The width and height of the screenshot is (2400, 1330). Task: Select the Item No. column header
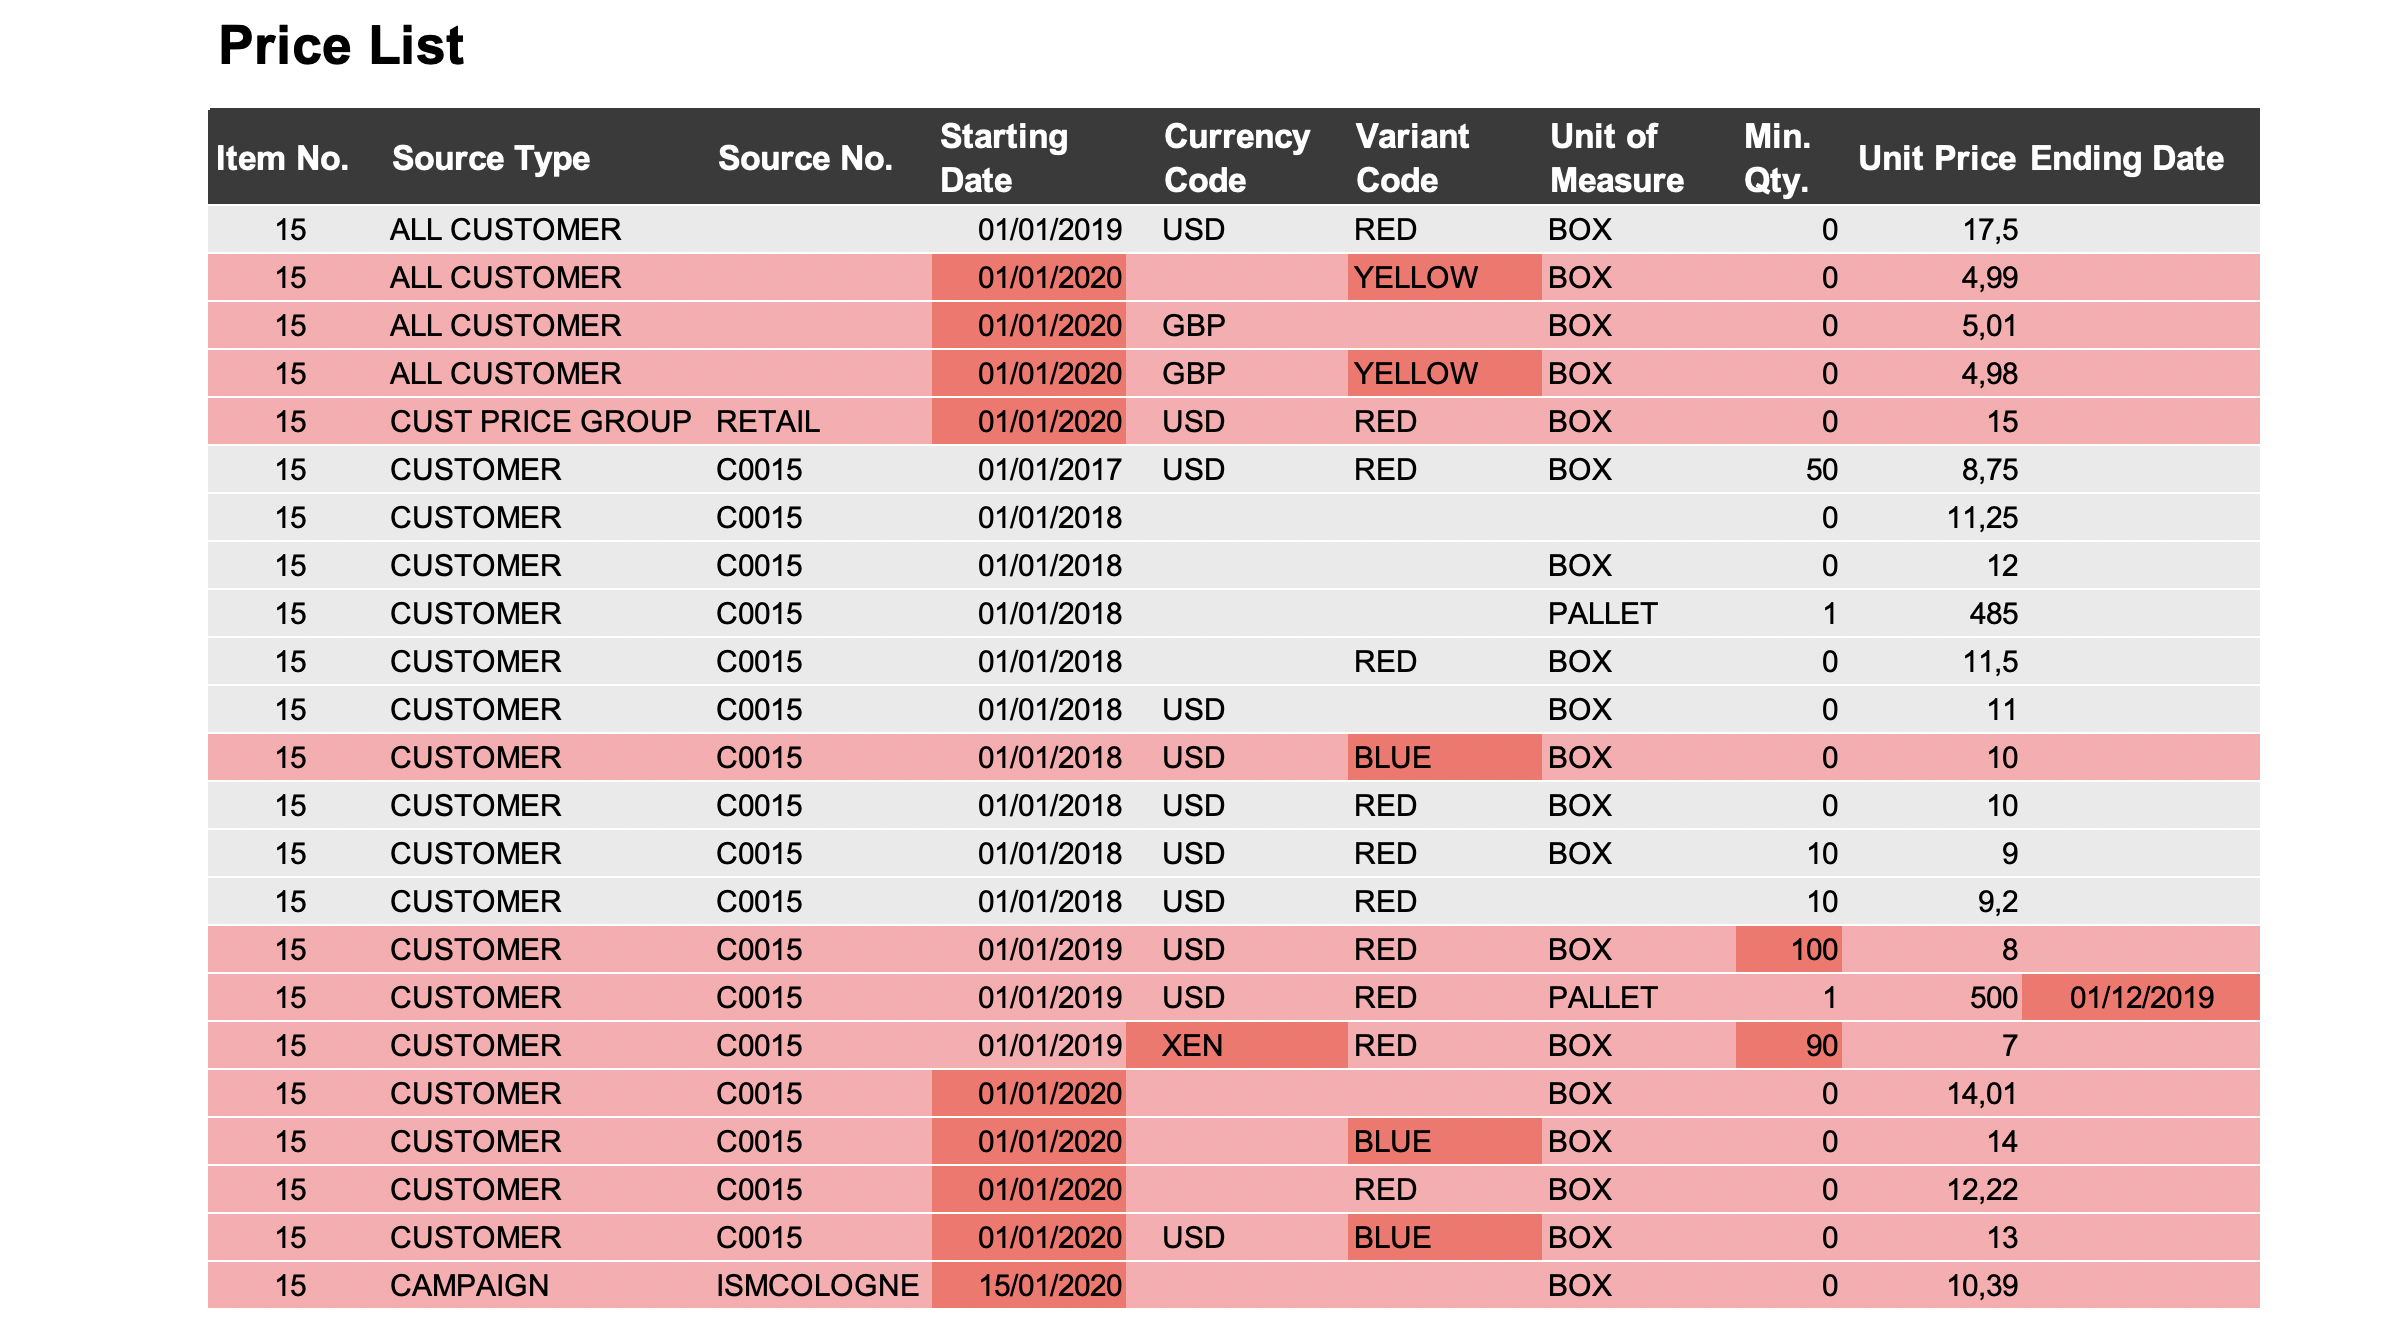(282, 158)
